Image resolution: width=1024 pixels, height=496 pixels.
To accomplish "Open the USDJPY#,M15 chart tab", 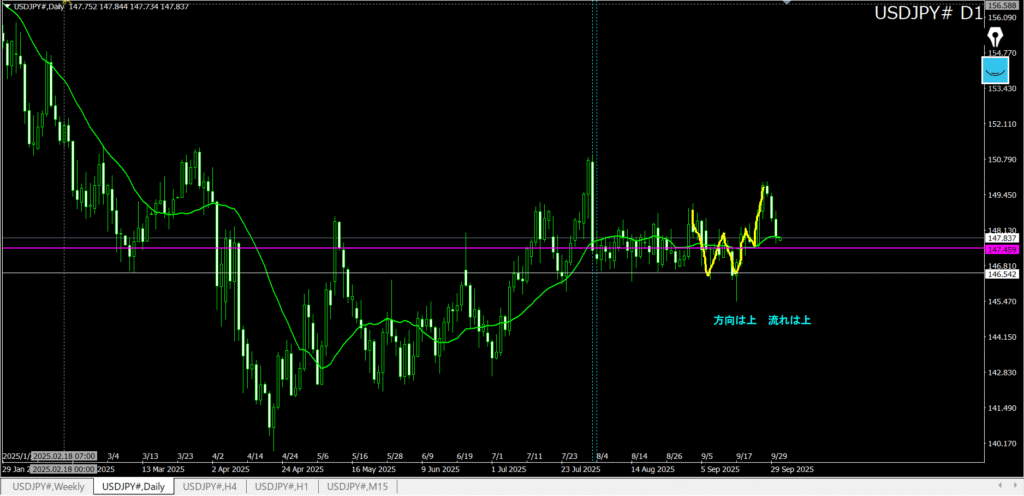I will (357, 486).
